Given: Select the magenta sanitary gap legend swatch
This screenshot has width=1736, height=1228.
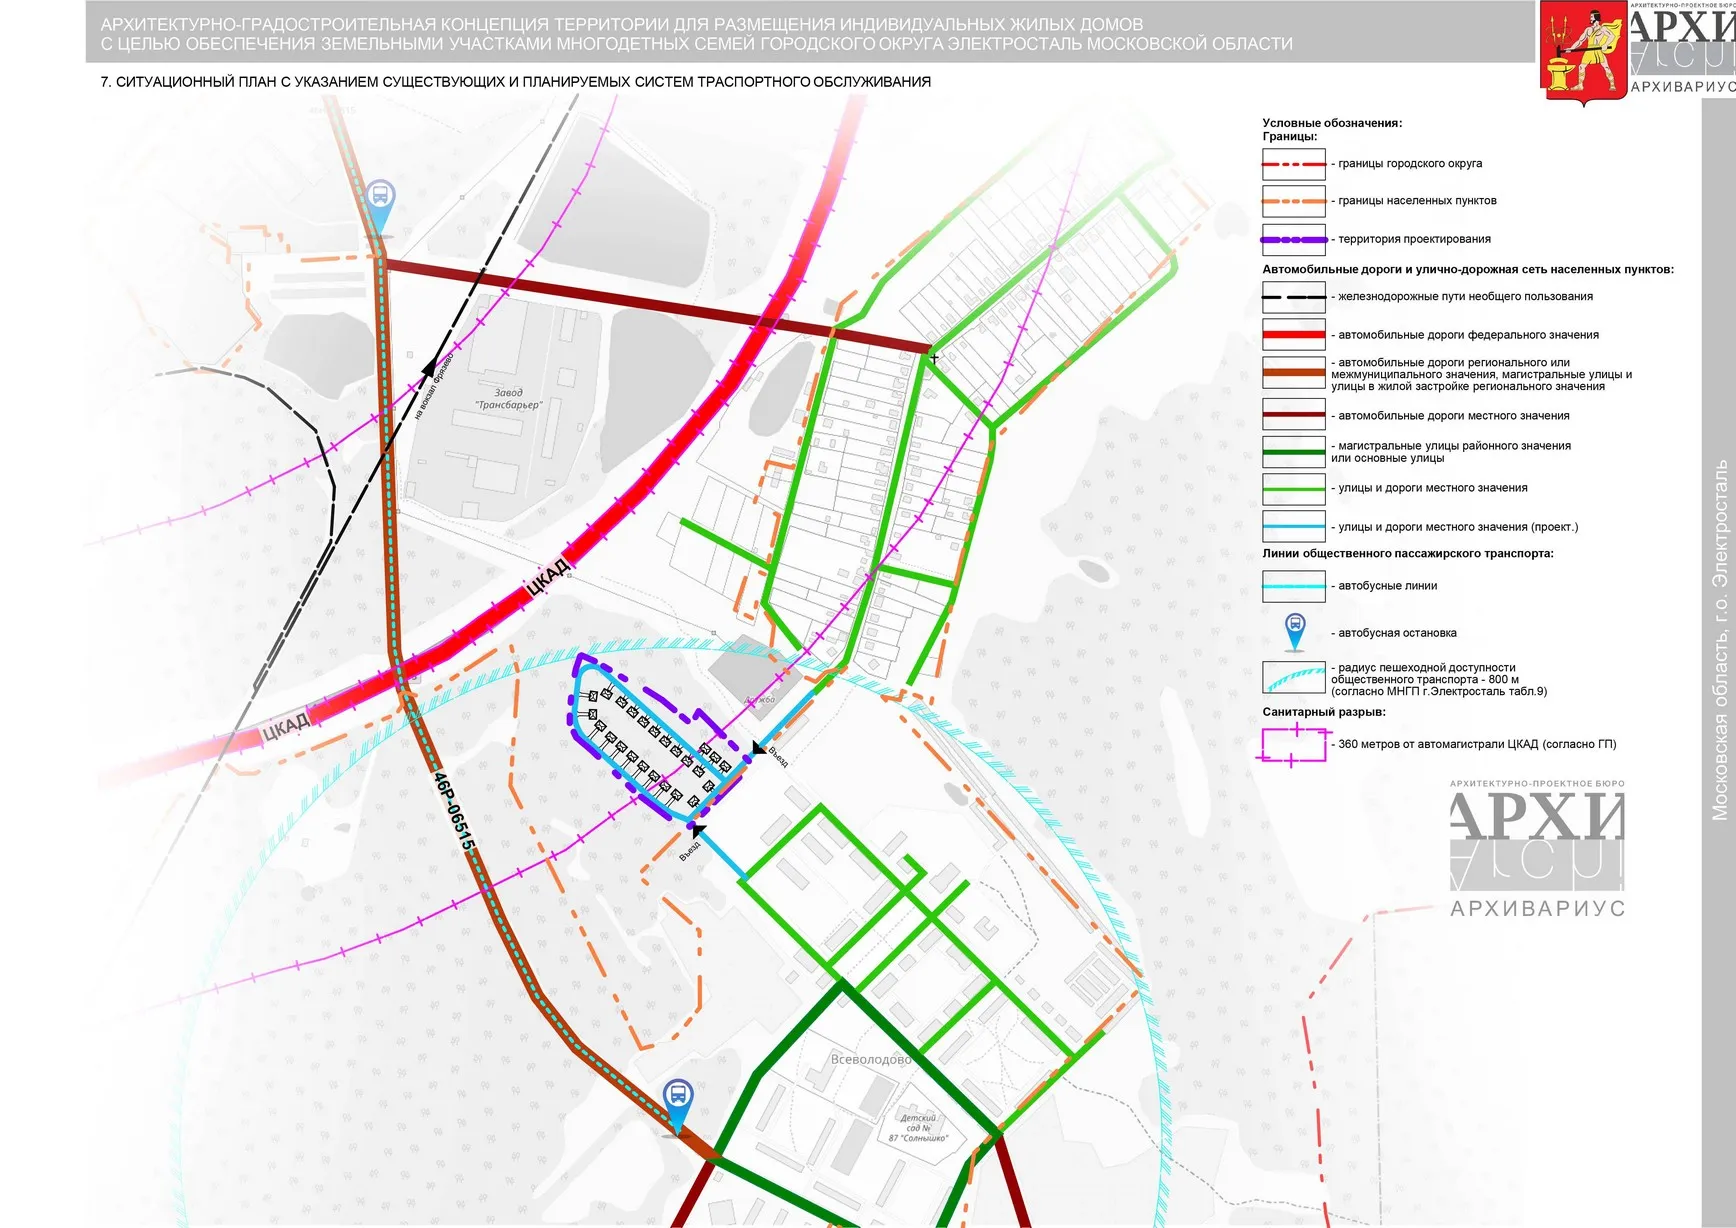Looking at the screenshot, I should 1293,745.
